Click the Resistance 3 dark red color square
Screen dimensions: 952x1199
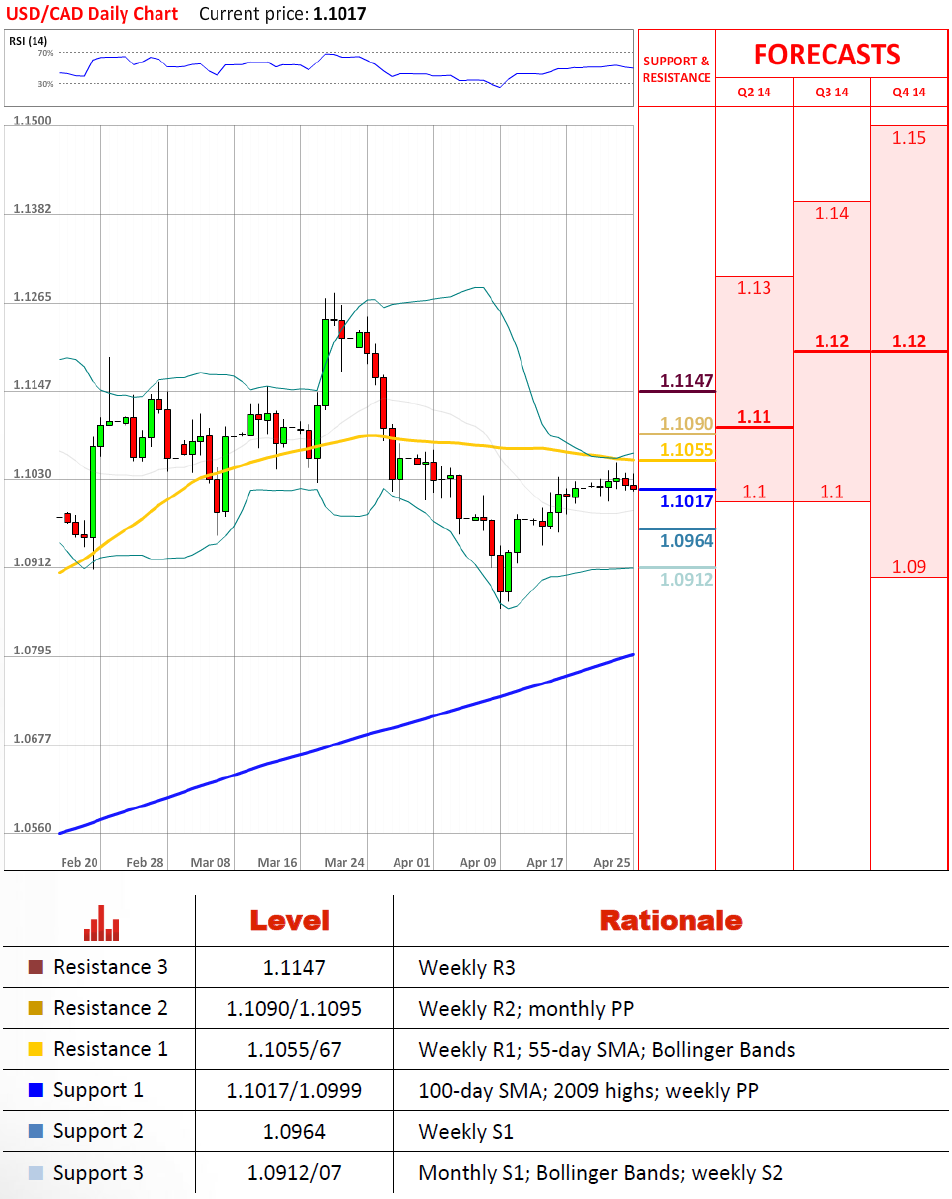pos(36,967)
